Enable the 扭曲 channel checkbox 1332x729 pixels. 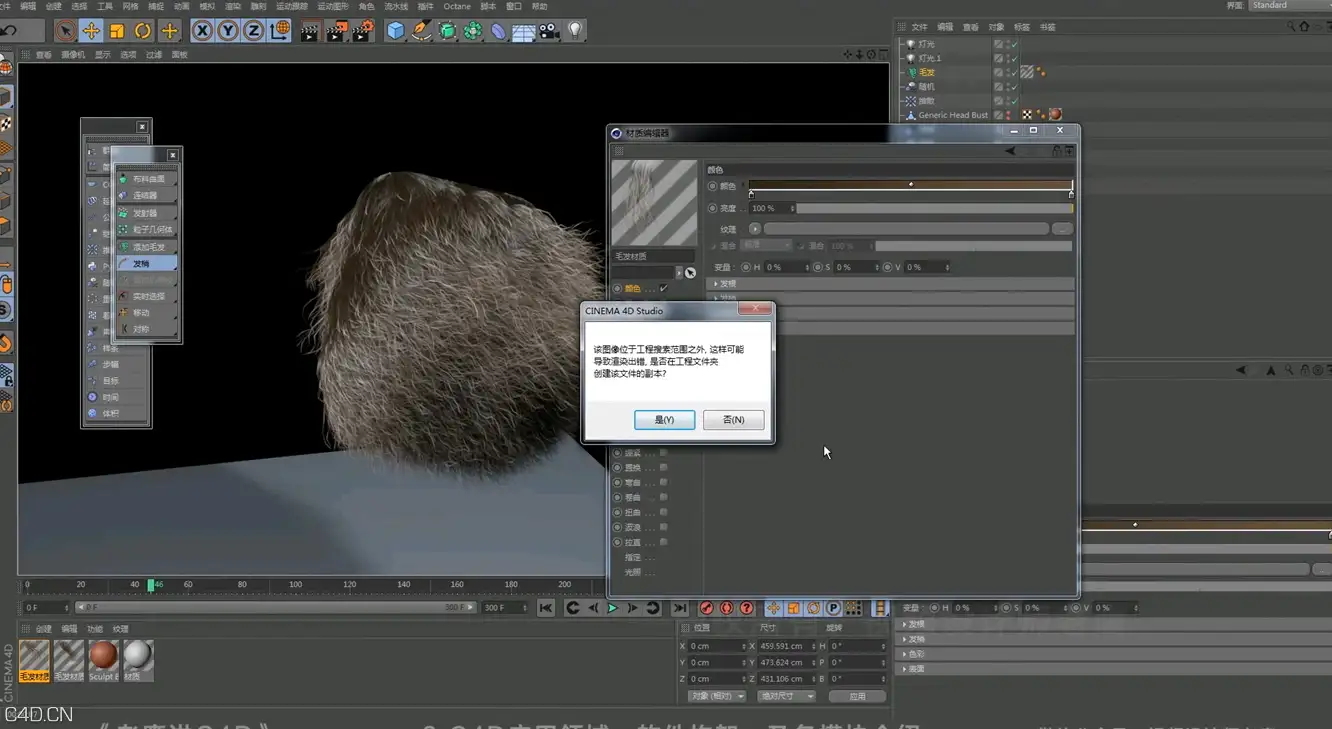pyautogui.click(x=663, y=512)
